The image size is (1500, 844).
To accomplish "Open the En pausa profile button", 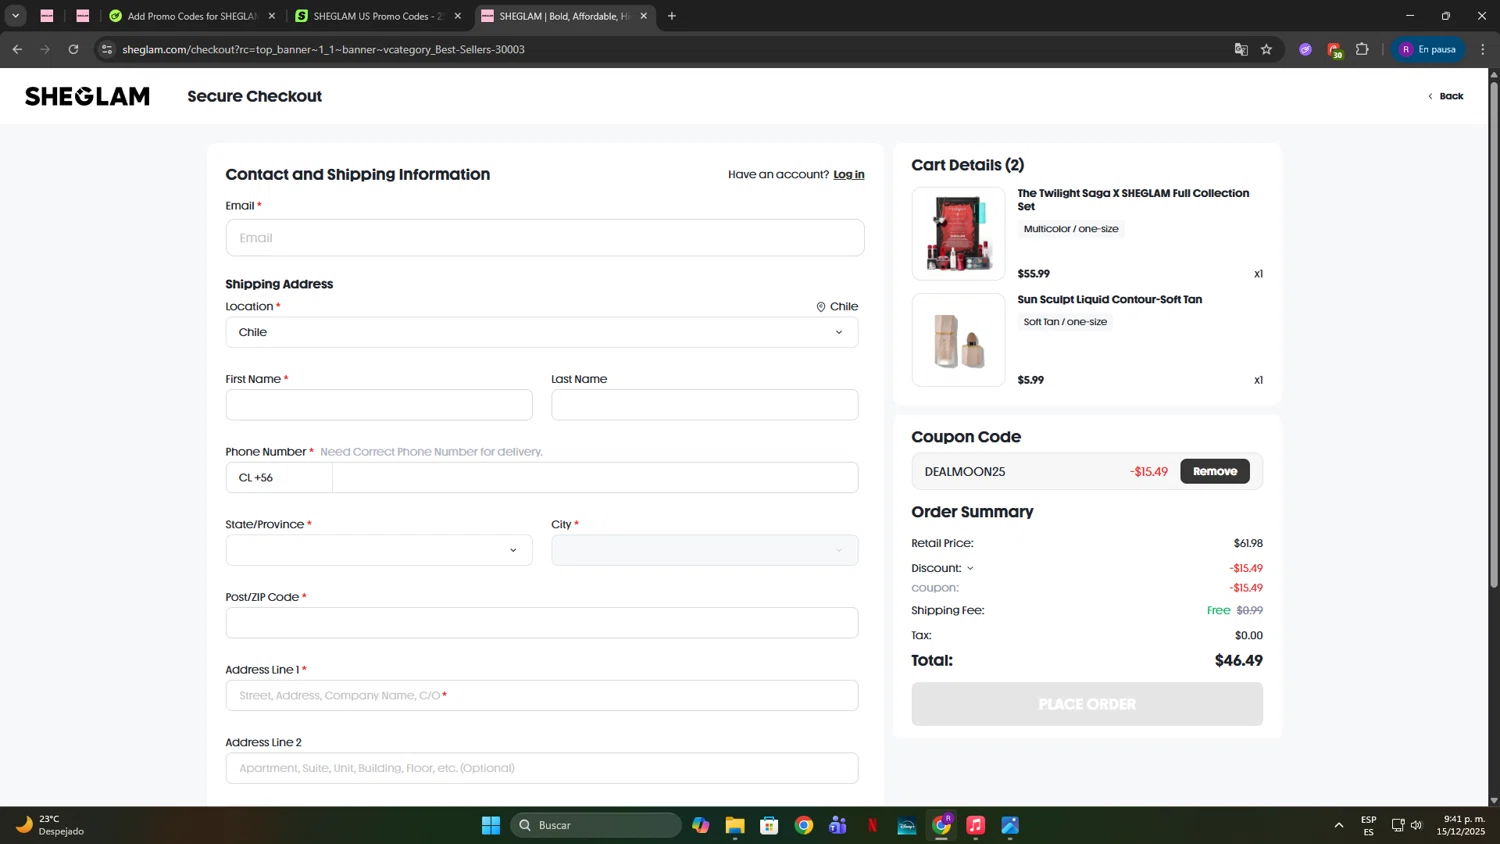I will pos(1428,49).
